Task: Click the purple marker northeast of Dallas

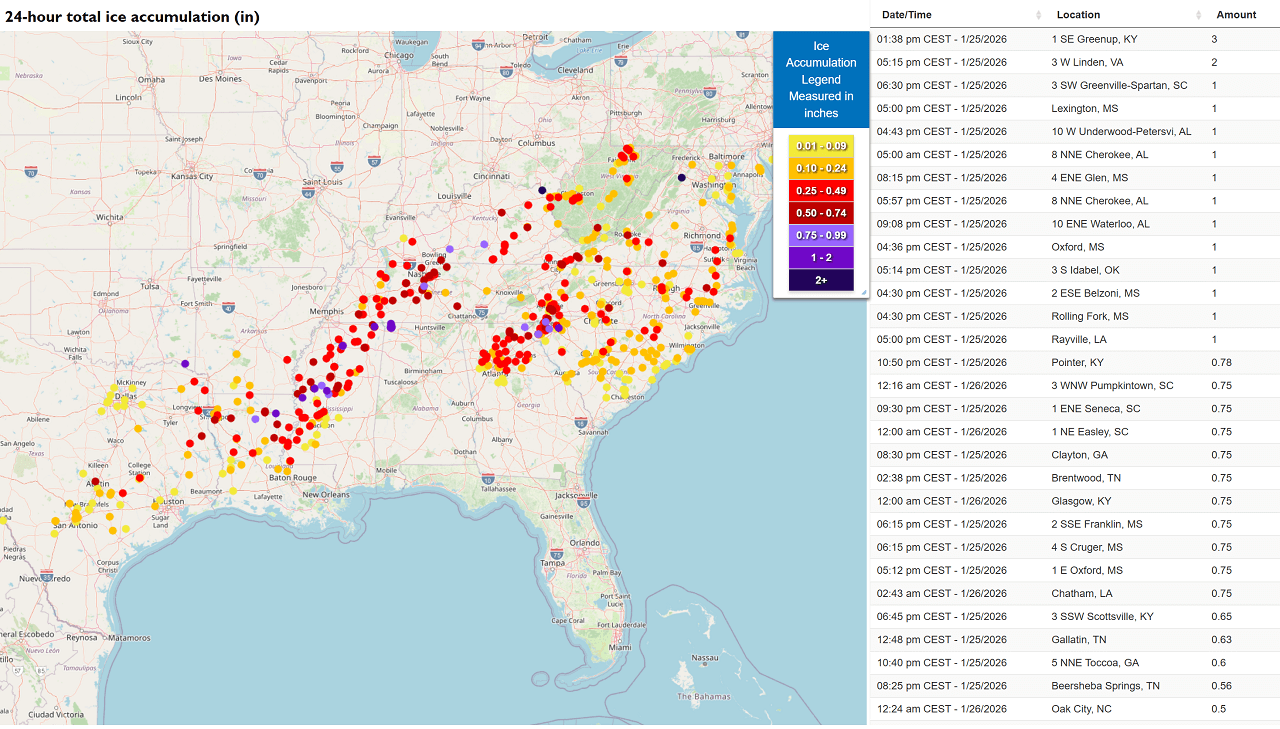Action: [x=185, y=364]
